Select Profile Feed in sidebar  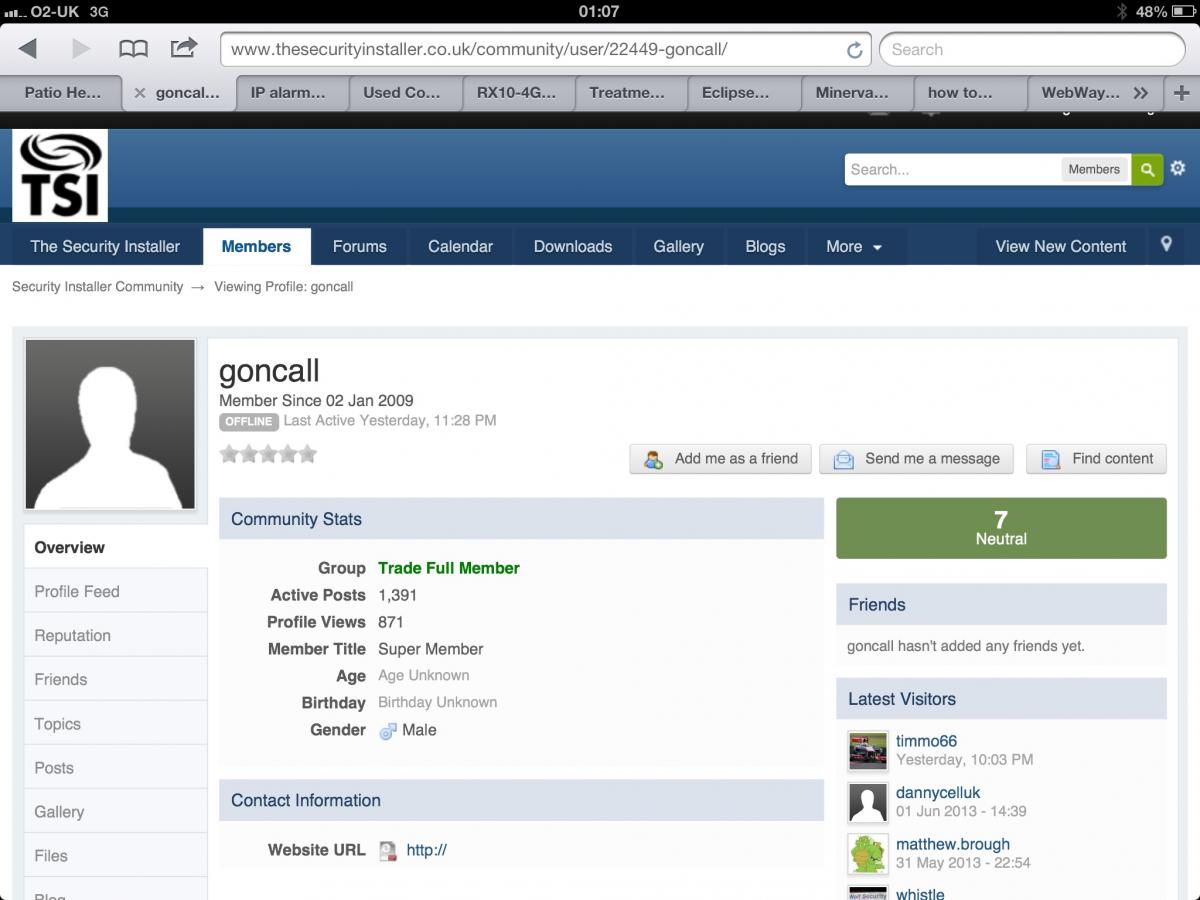point(77,592)
